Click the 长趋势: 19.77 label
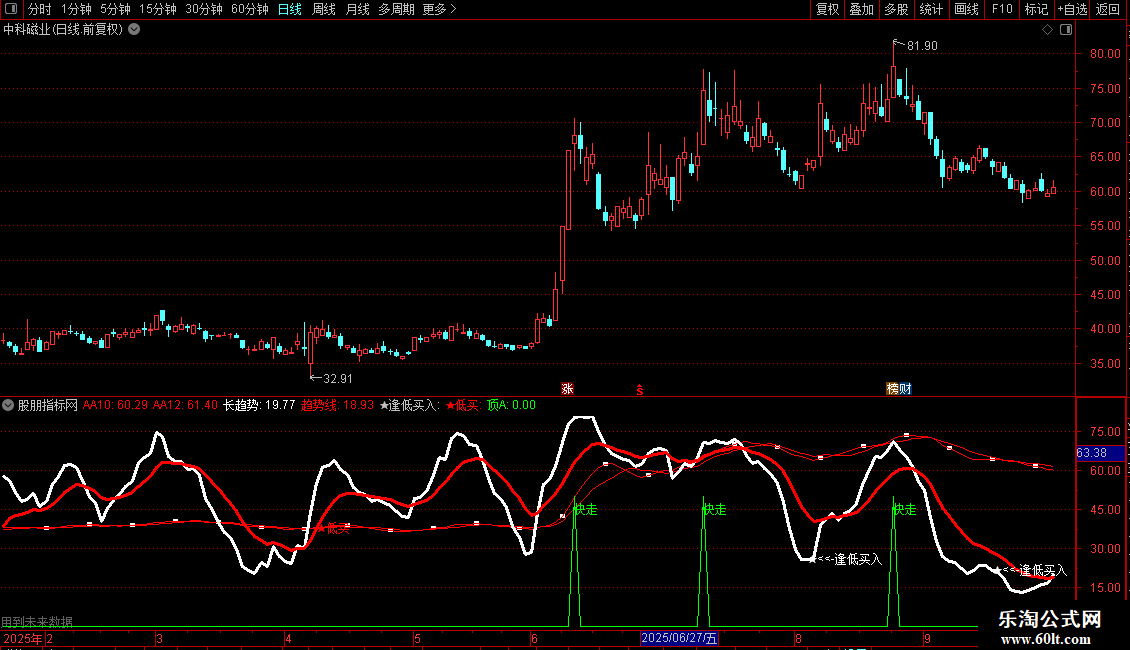The height and width of the screenshot is (650, 1130). point(259,405)
